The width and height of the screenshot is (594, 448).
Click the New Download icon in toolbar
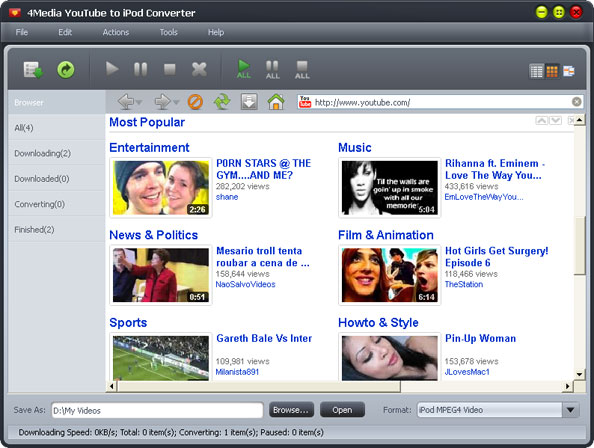(33, 70)
